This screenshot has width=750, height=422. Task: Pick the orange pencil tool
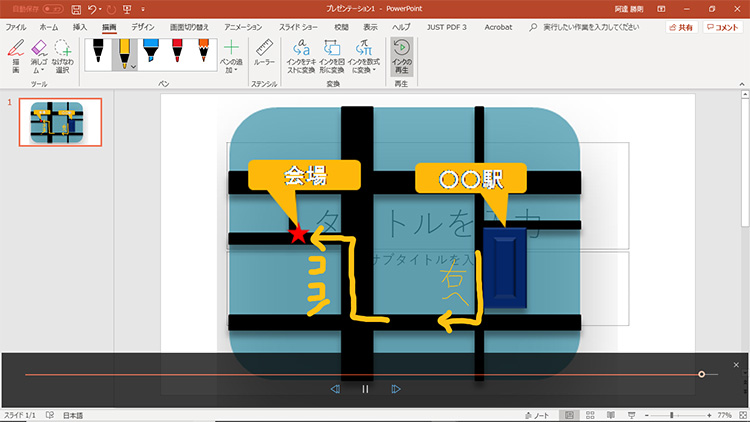[203, 50]
